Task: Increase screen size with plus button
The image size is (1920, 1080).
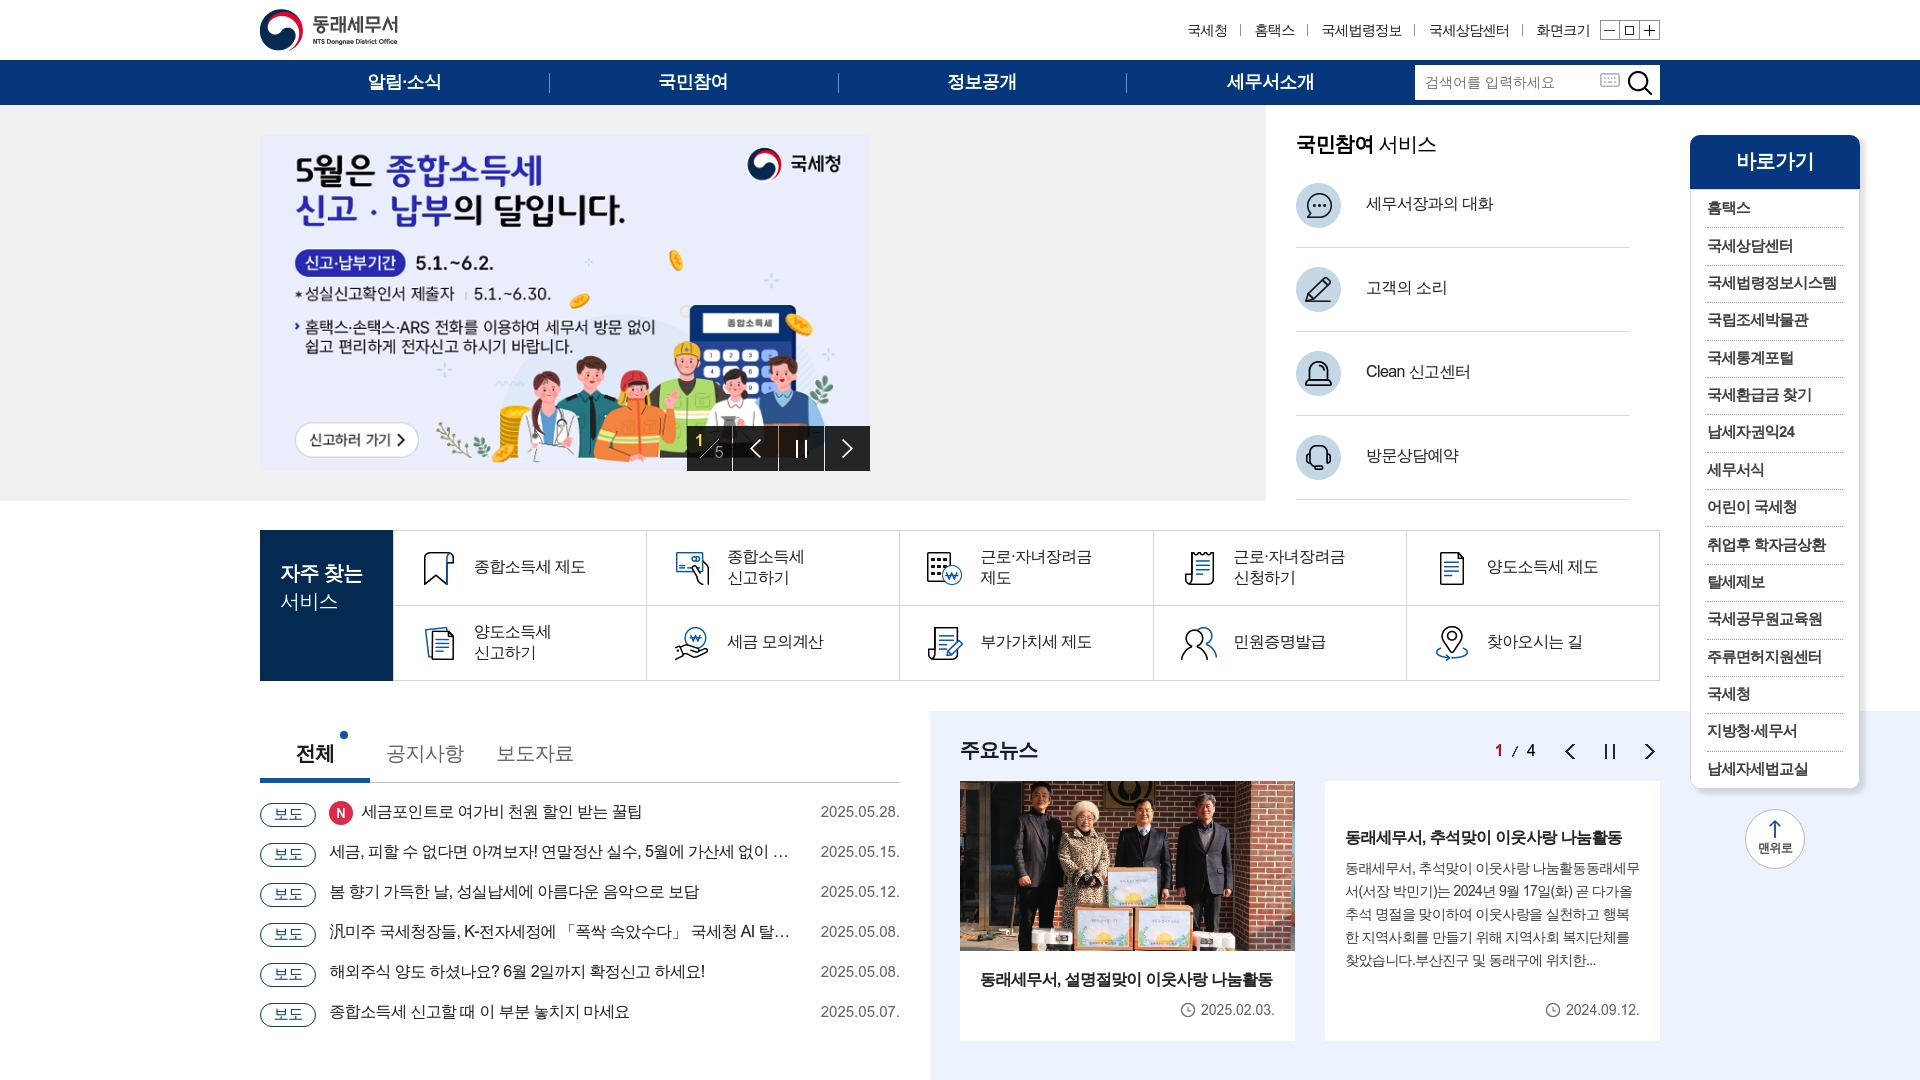Action: point(1650,30)
